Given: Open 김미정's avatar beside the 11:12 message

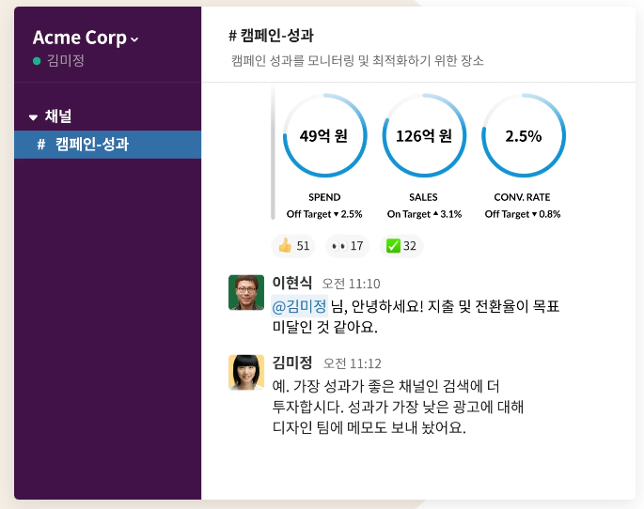Looking at the screenshot, I should [246, 372].
